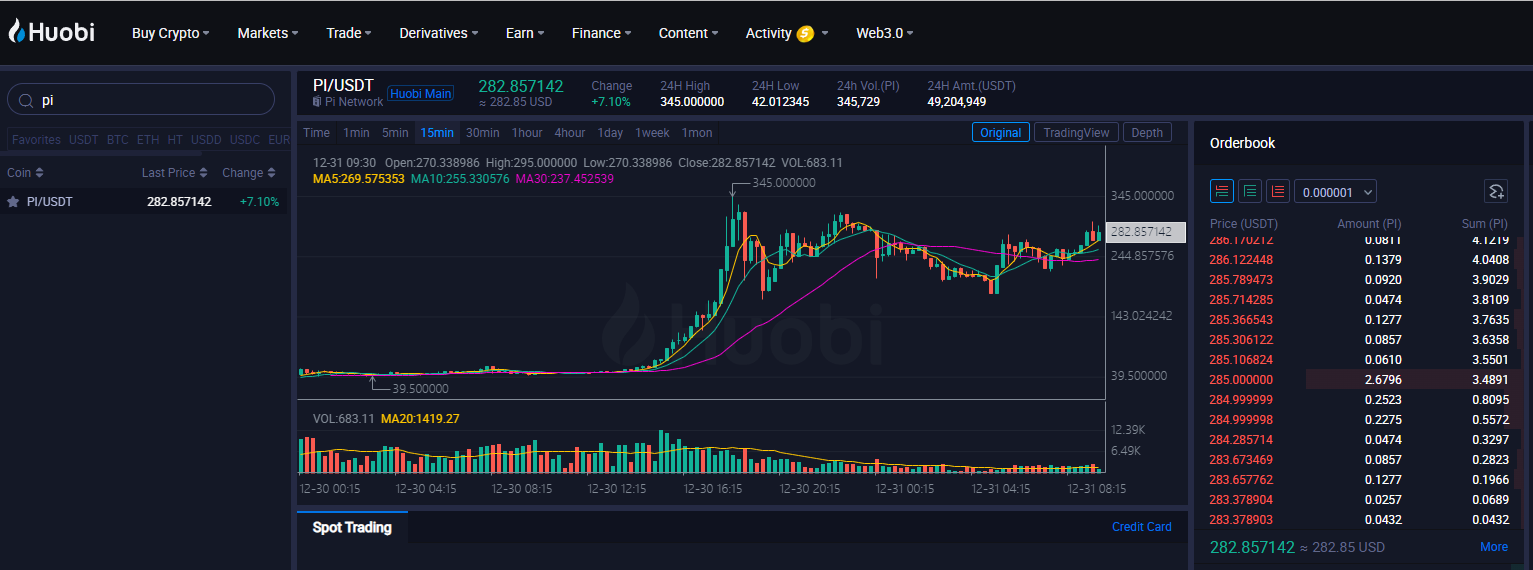Open the orderbook precision 0.000001 dropdown
The height and width of the screenshot is (570, 1533).
1335,191
